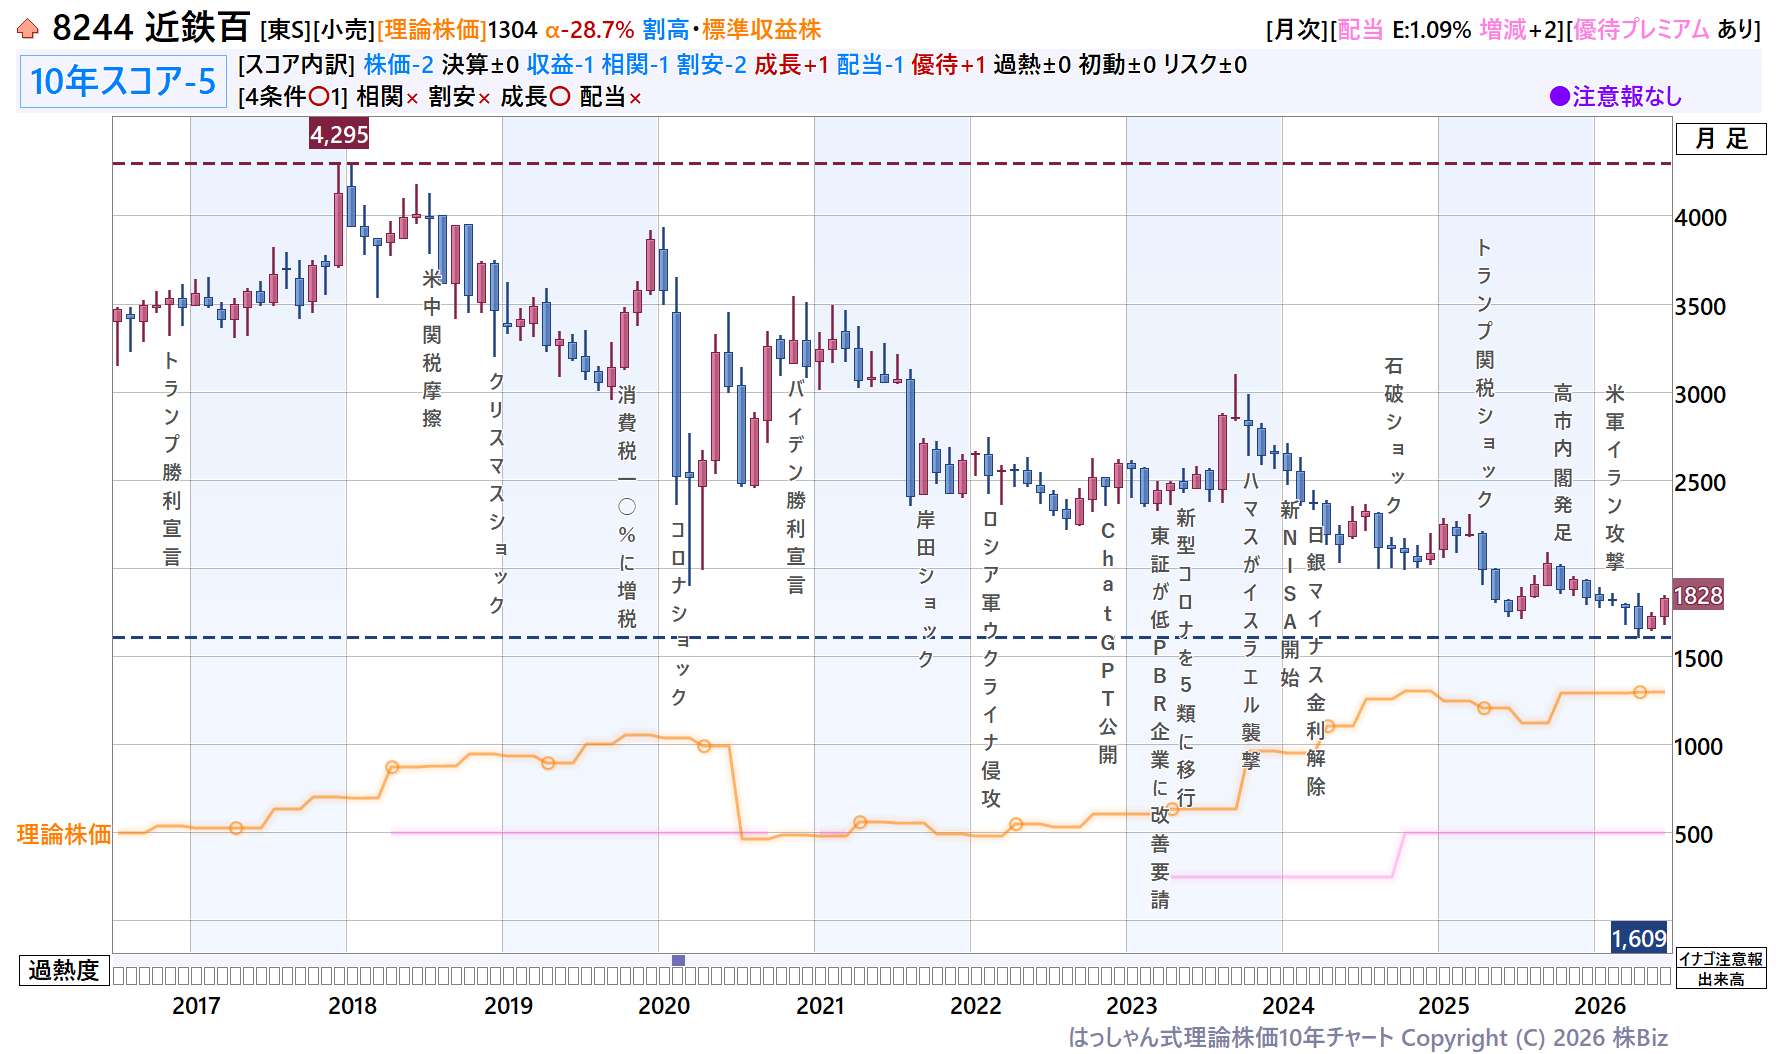Image resolution: width=1780 pixels, height=1054 pixels.
Task: Click the 株価-2 score item
Action: (x=399, y=65)
